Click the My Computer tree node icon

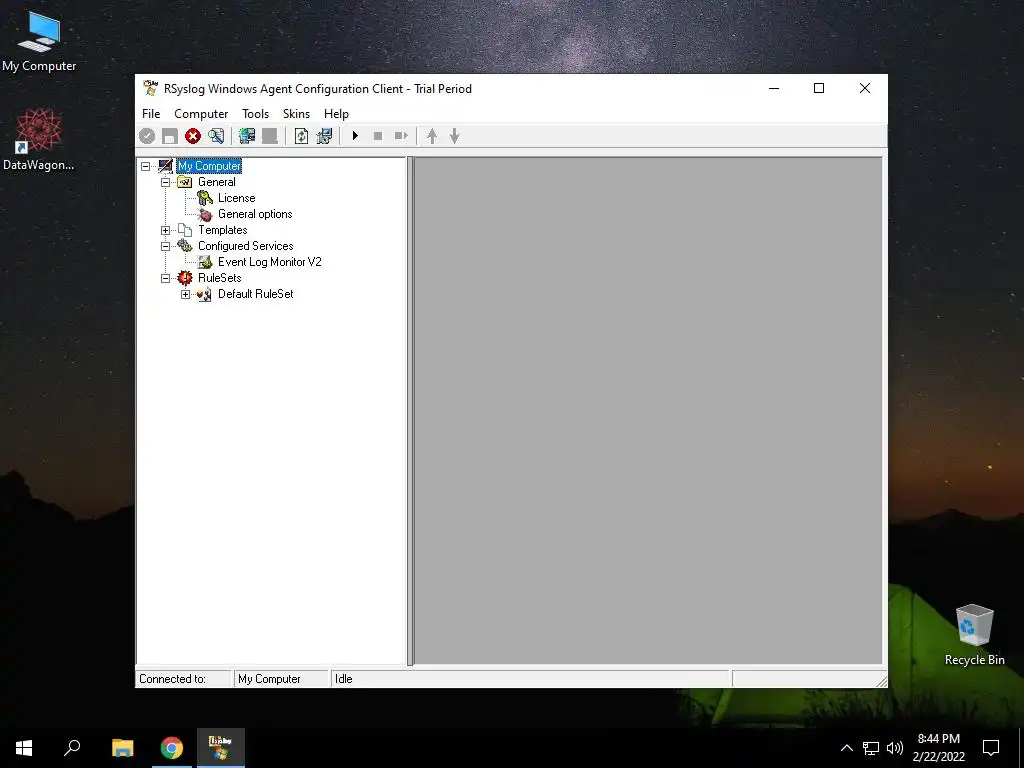pos(165,166)
